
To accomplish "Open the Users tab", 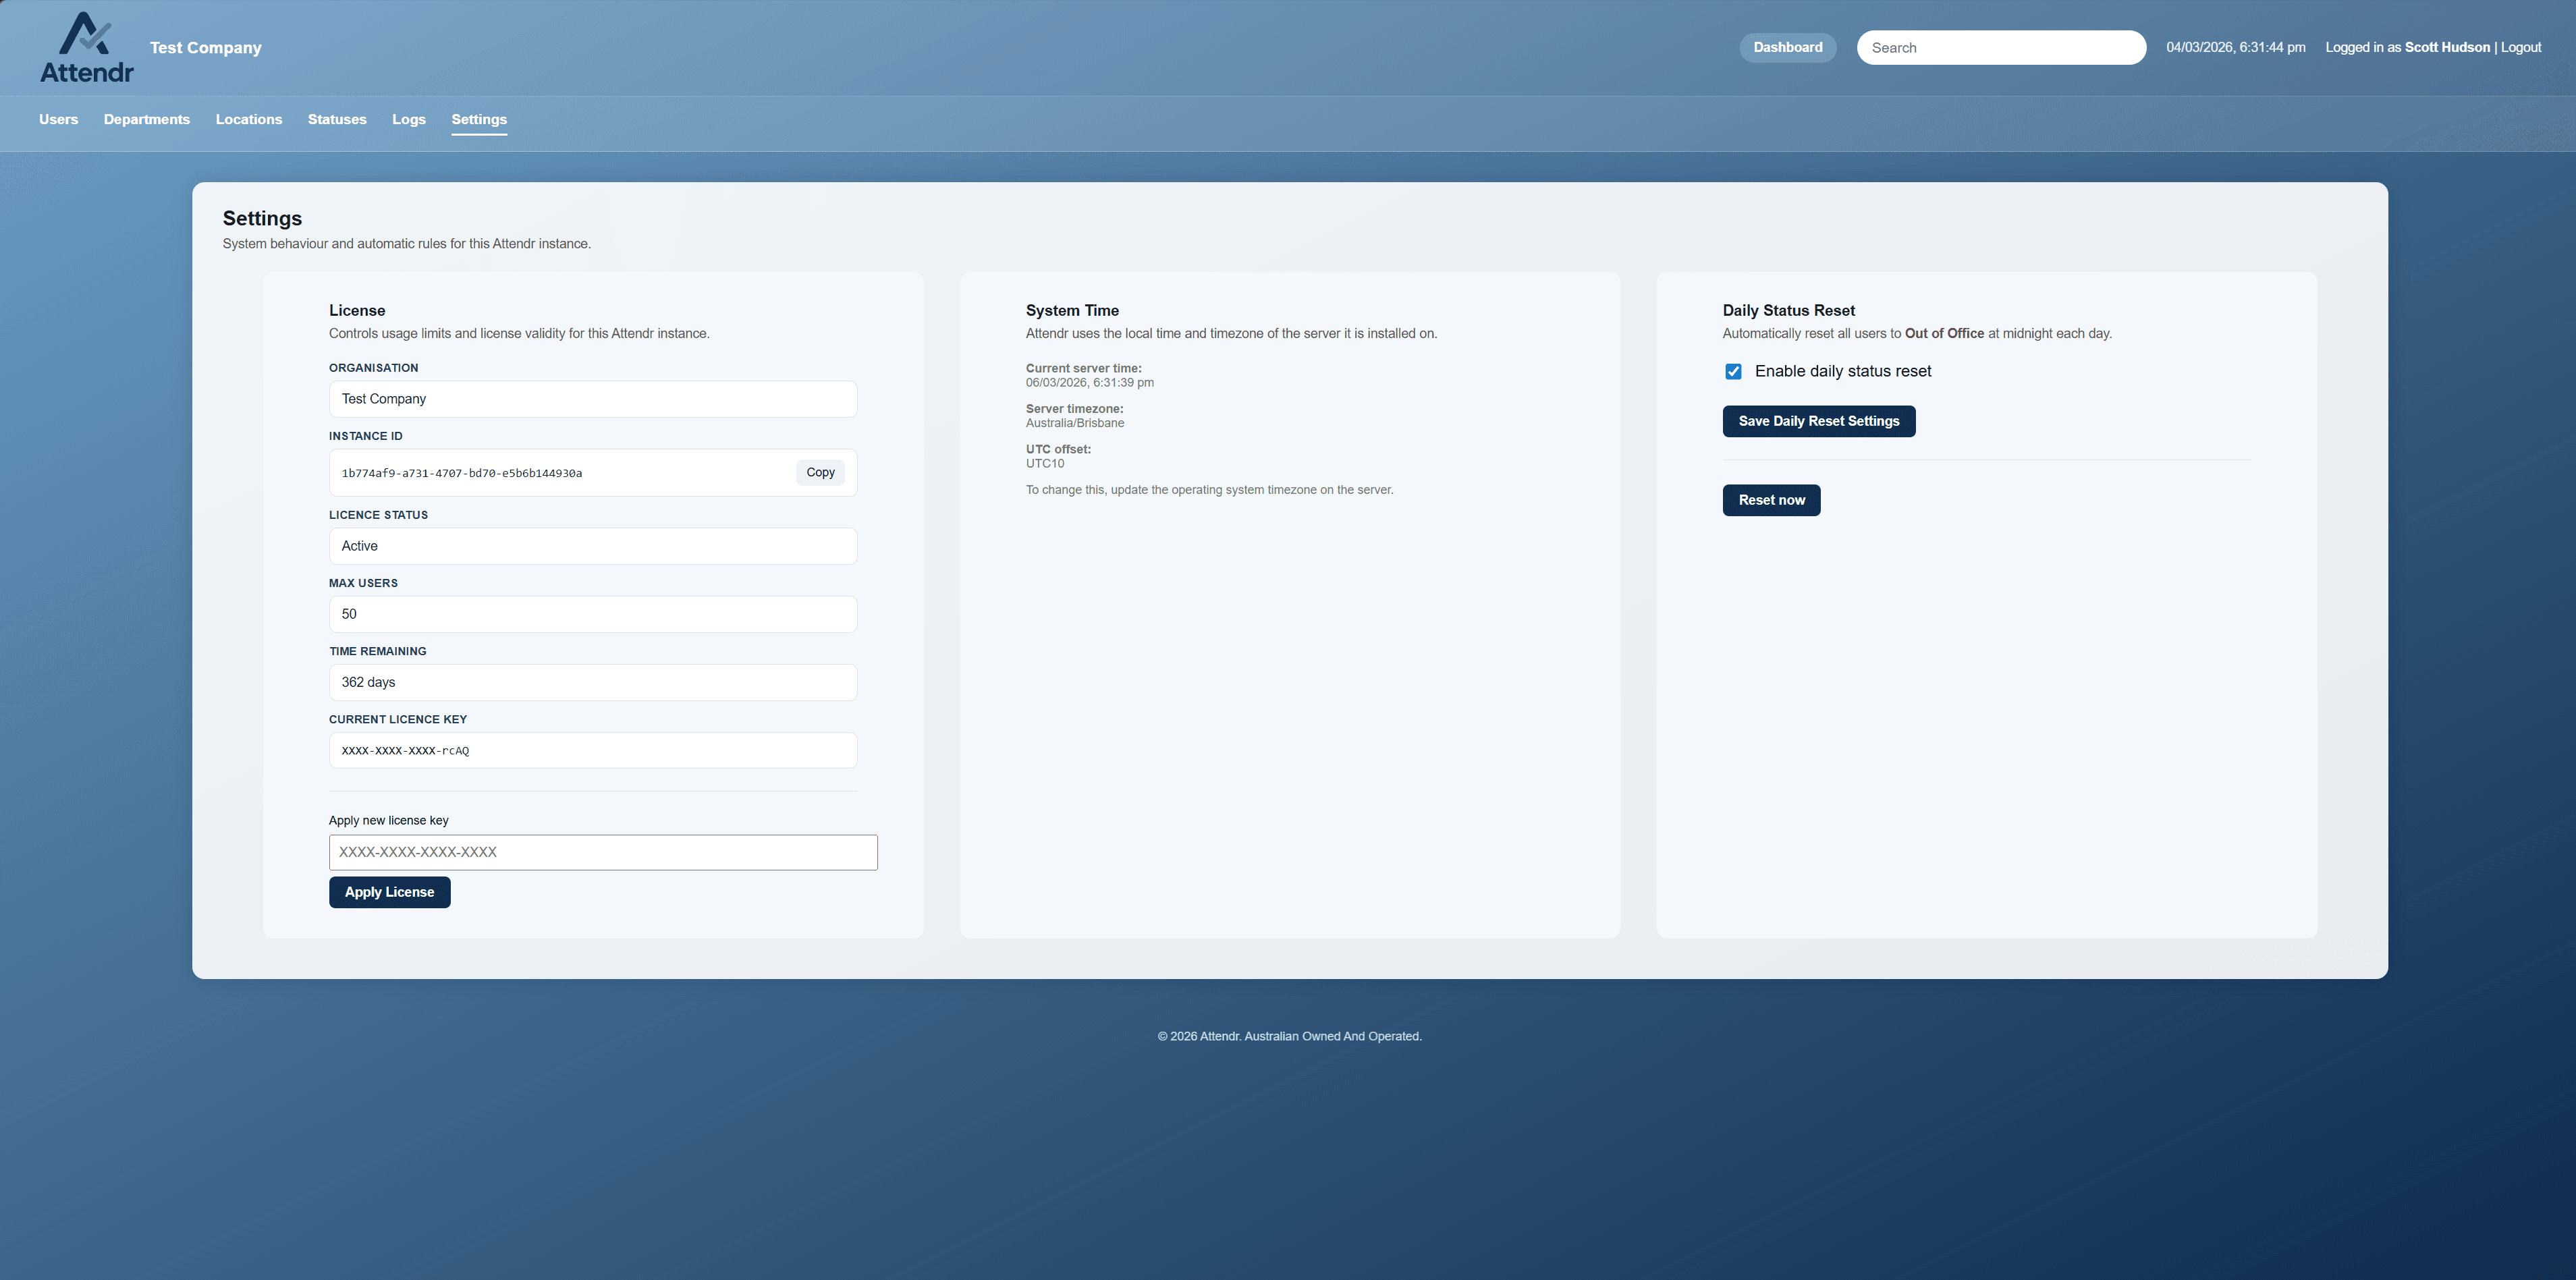I will (57, 119).
